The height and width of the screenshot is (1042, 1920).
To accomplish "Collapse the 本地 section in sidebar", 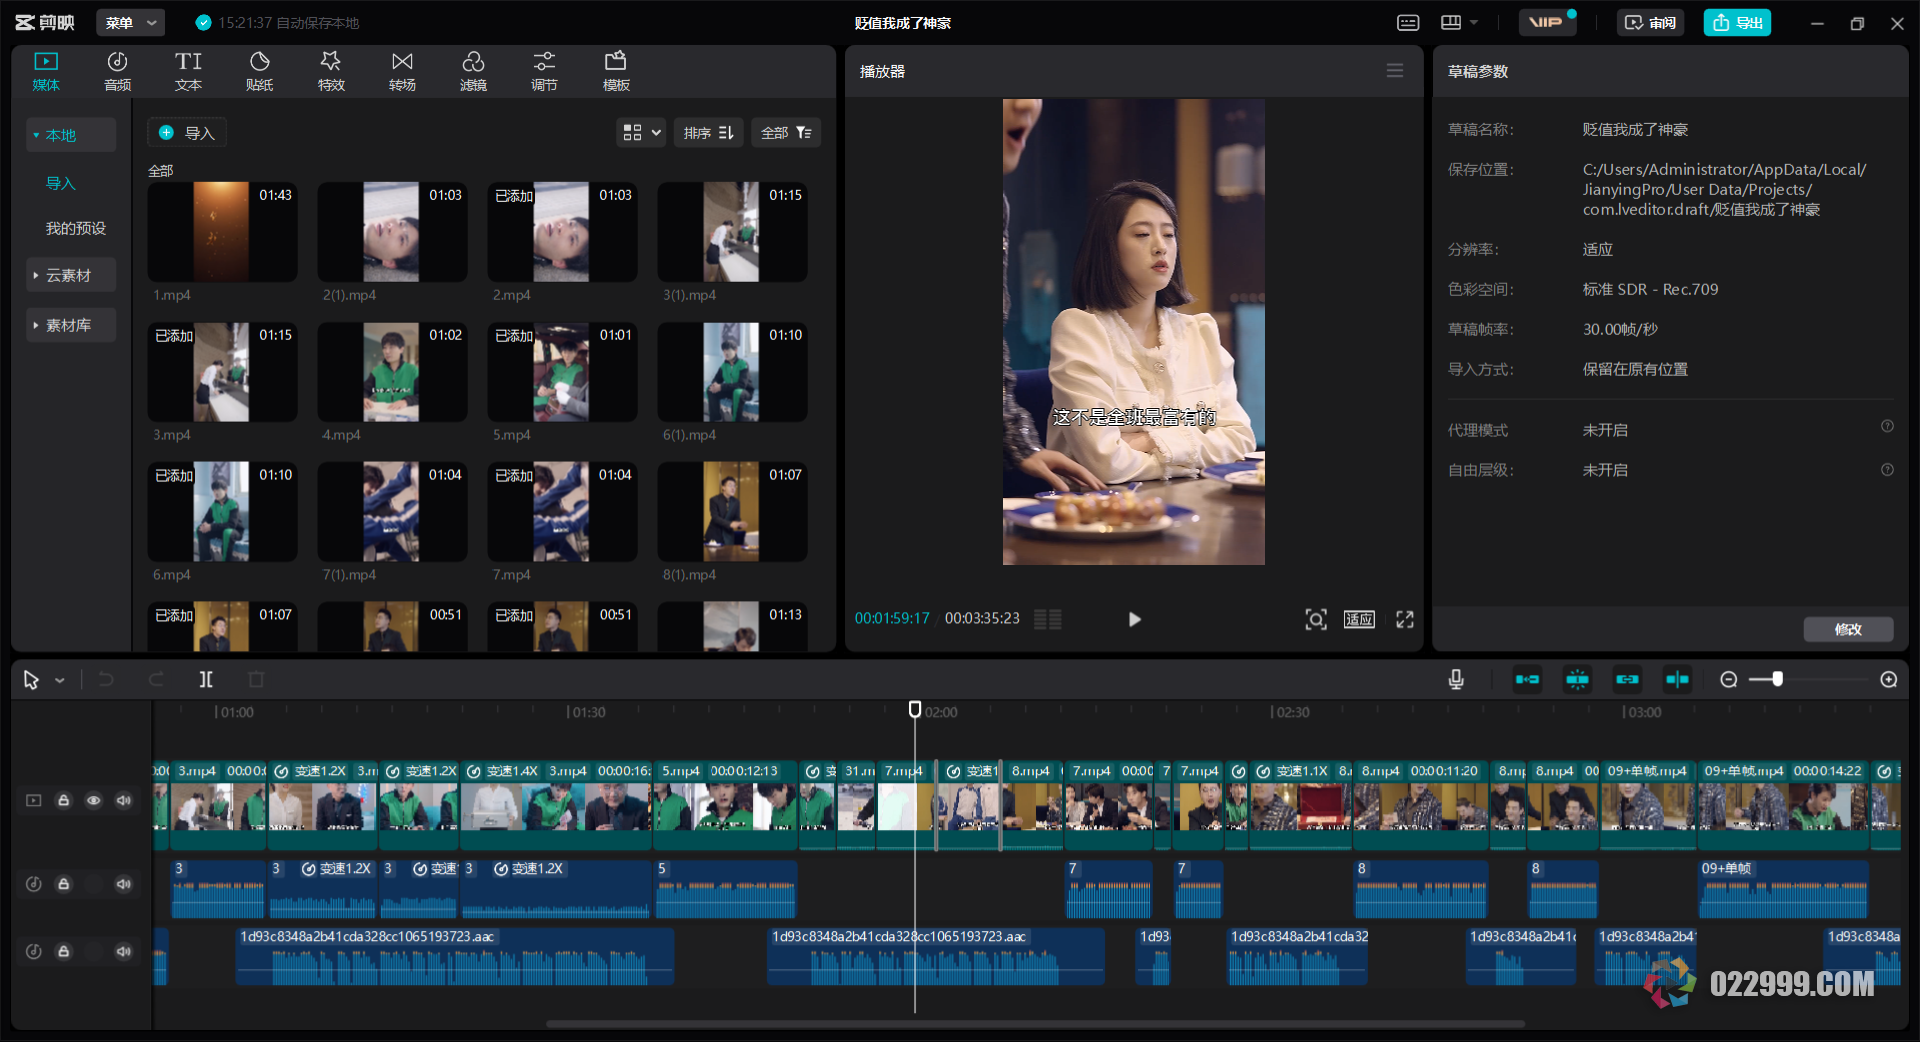I will click(x=70, y=135).
